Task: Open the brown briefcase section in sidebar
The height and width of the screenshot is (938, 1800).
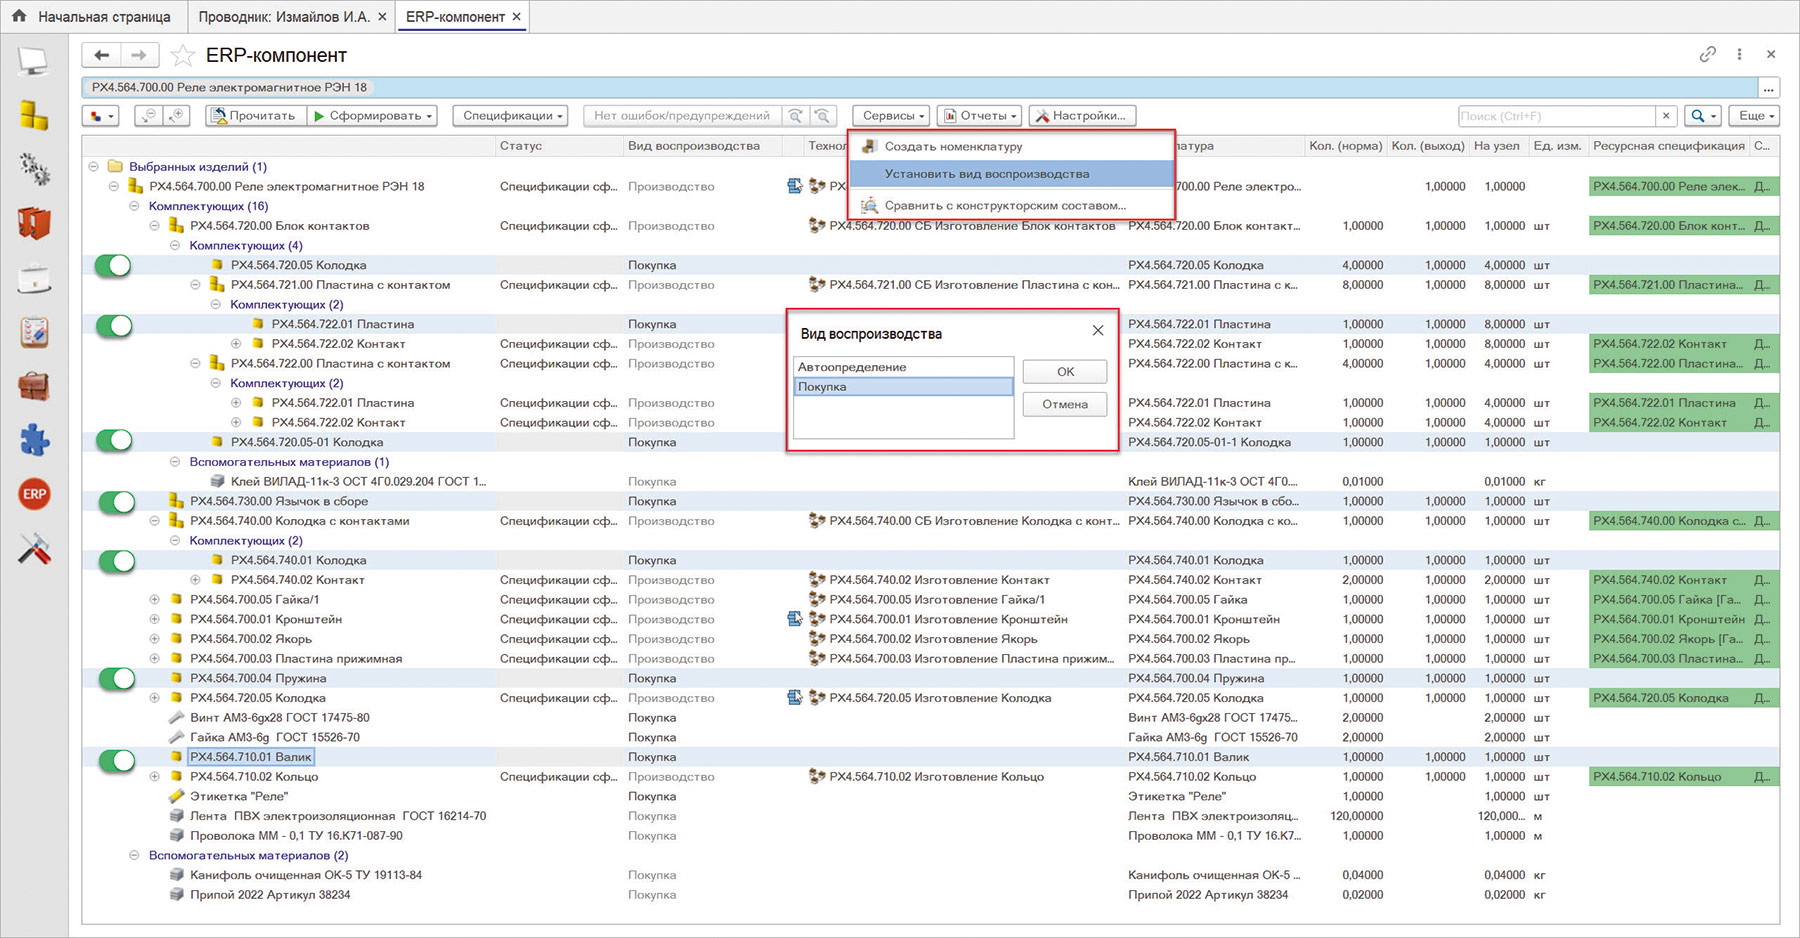Action: 34,386
